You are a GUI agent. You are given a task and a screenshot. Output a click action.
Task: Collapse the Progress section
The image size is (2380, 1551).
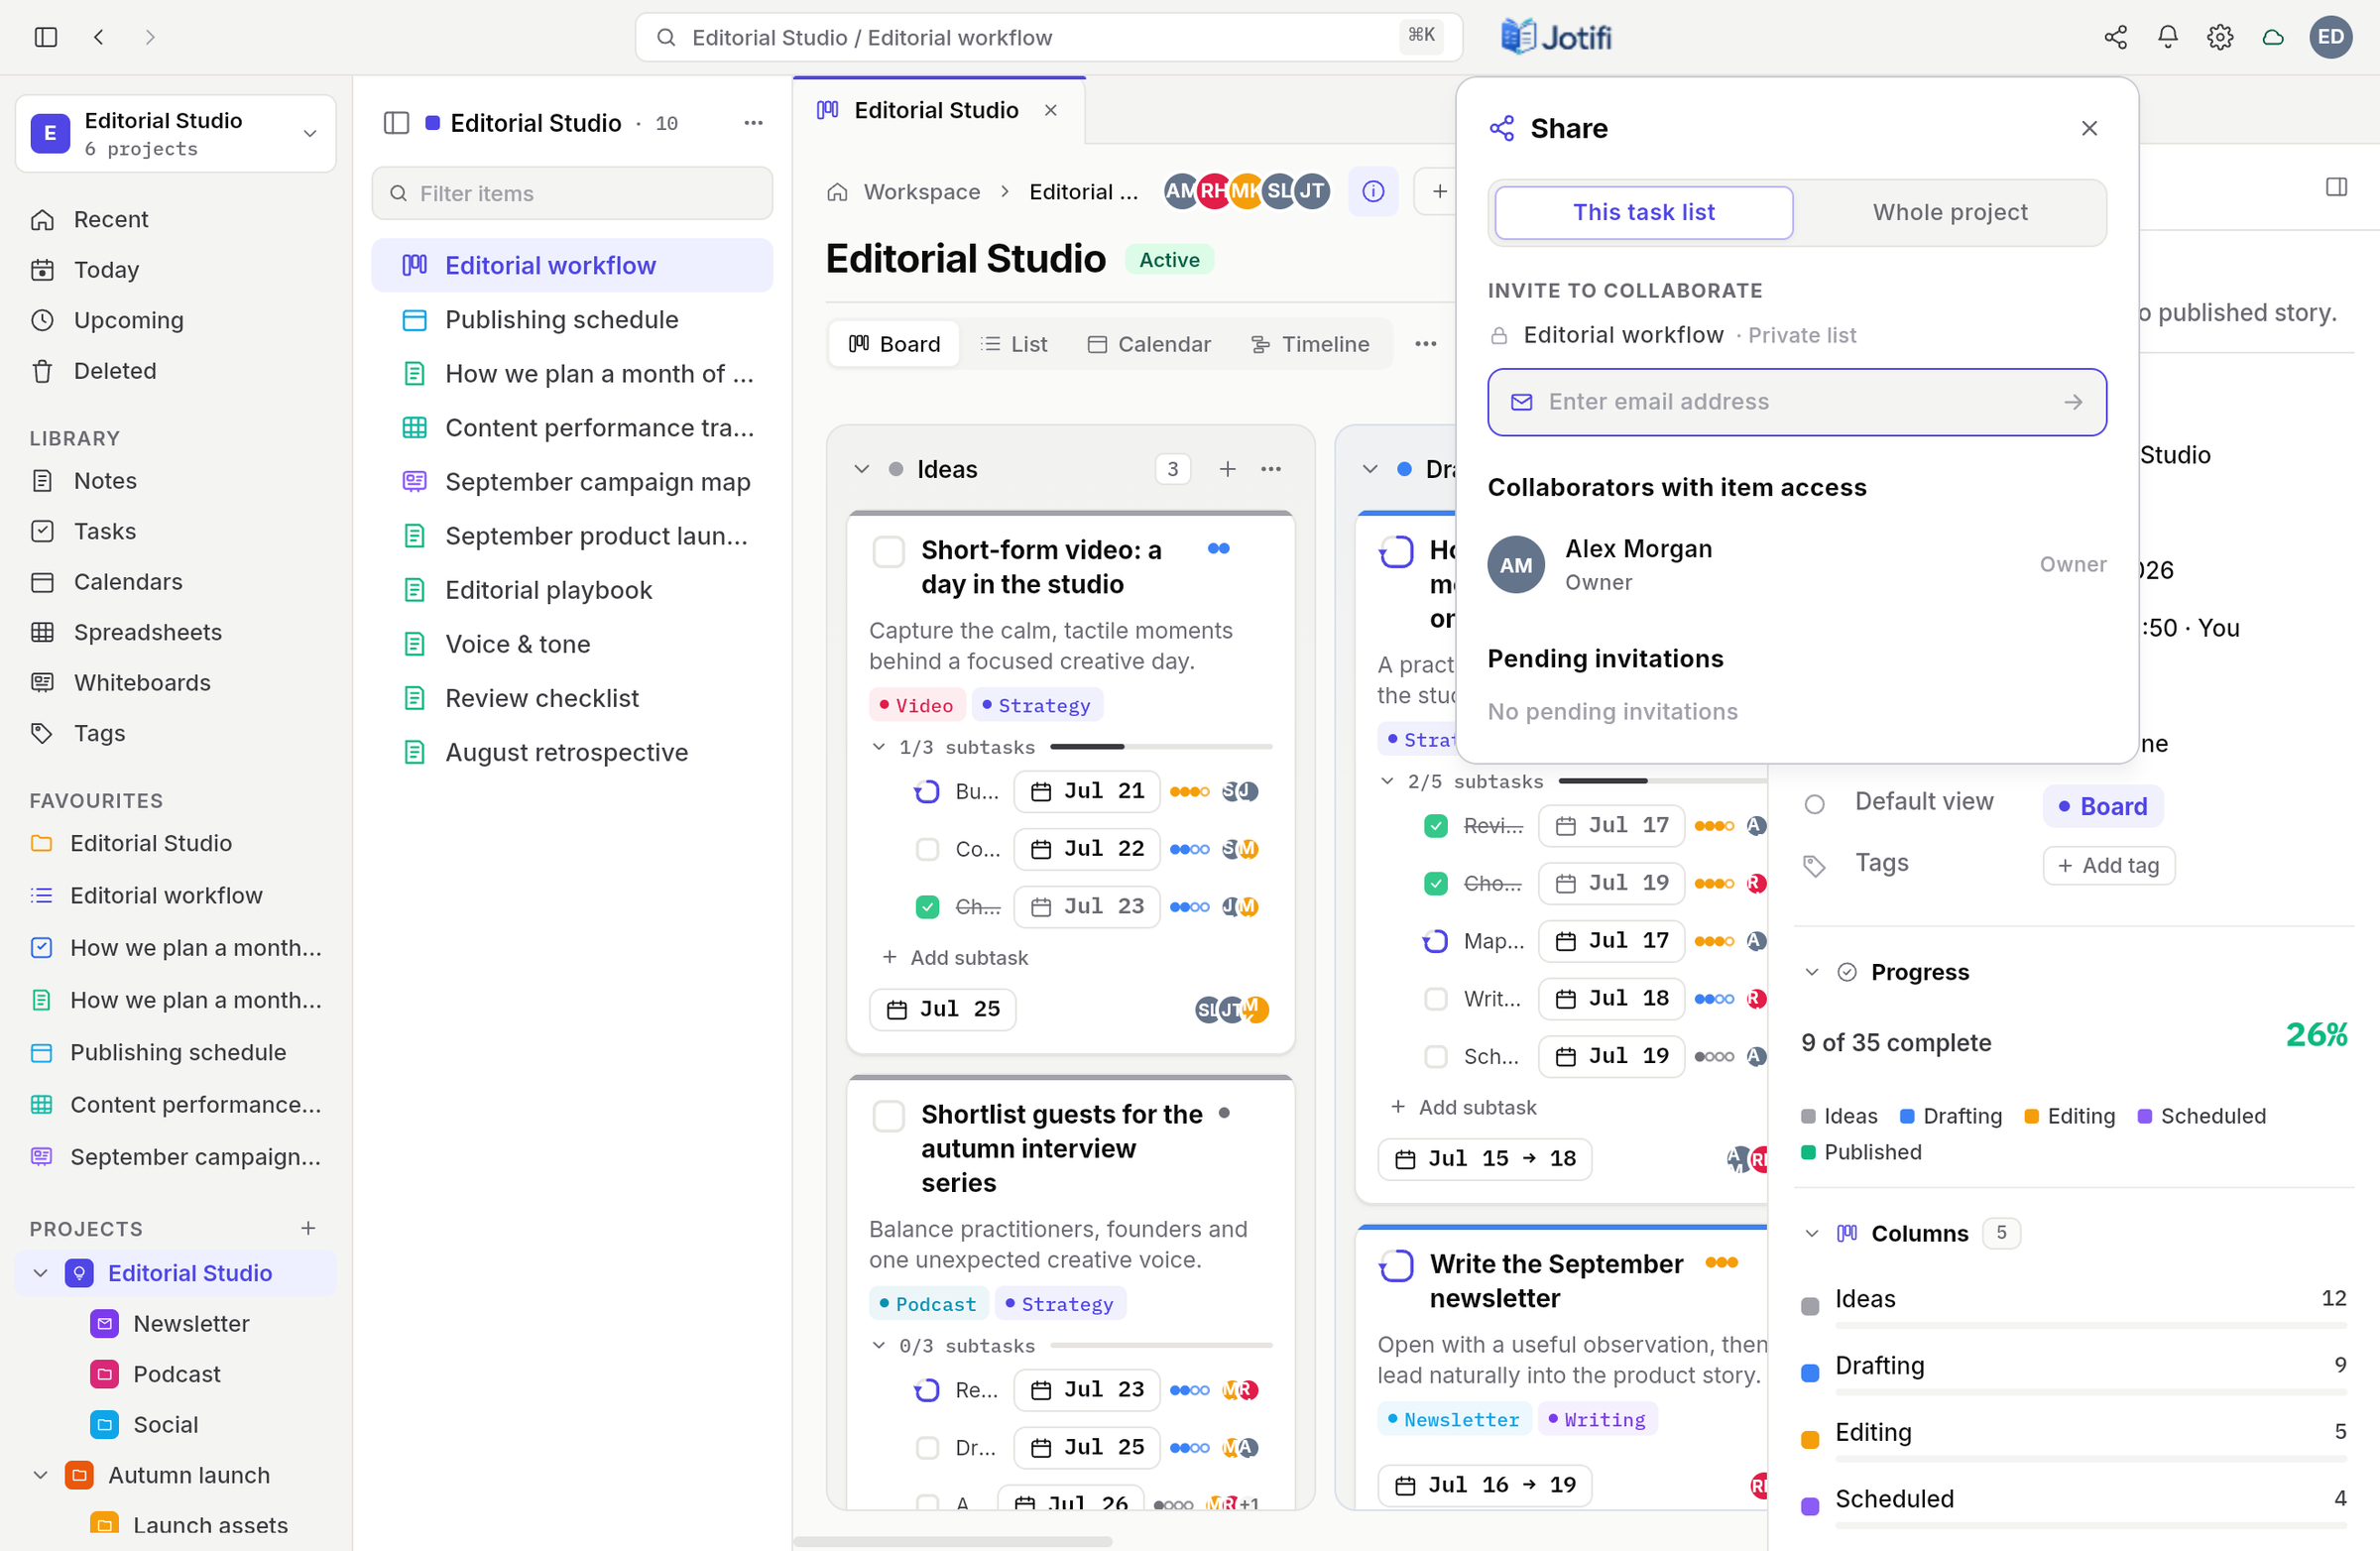(1811, 972)
